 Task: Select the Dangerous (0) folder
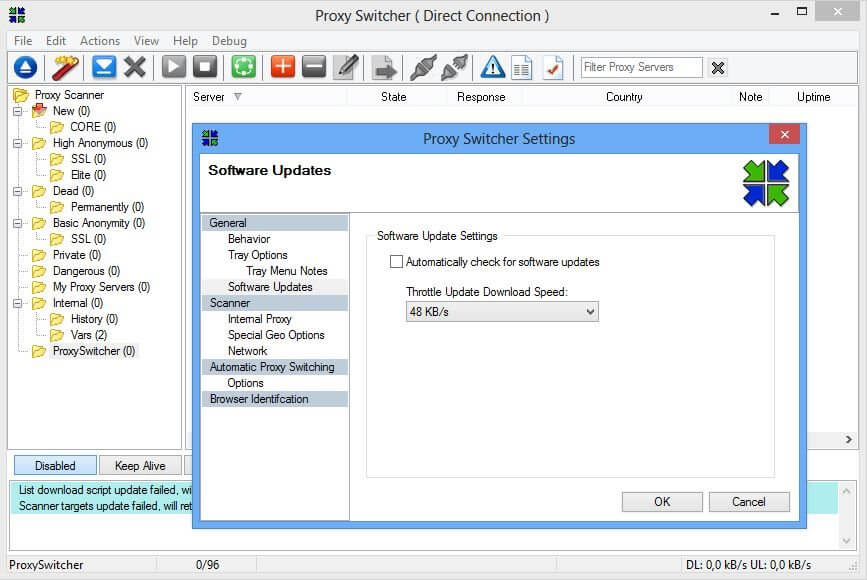coord(86,271)
